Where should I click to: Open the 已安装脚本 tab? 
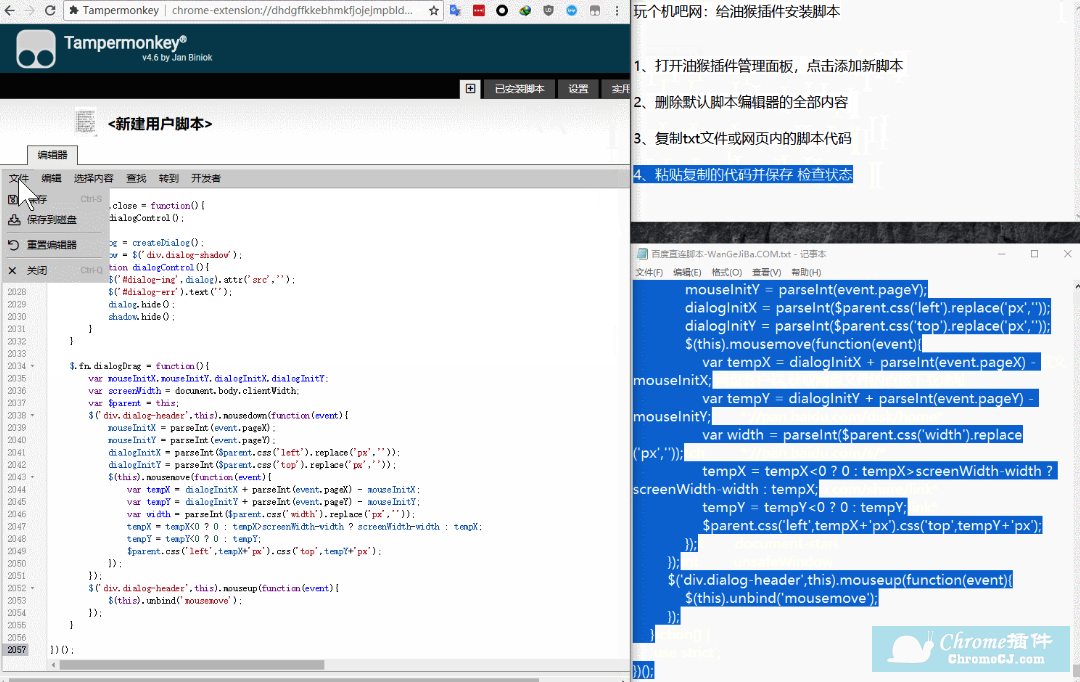[519, 89]
